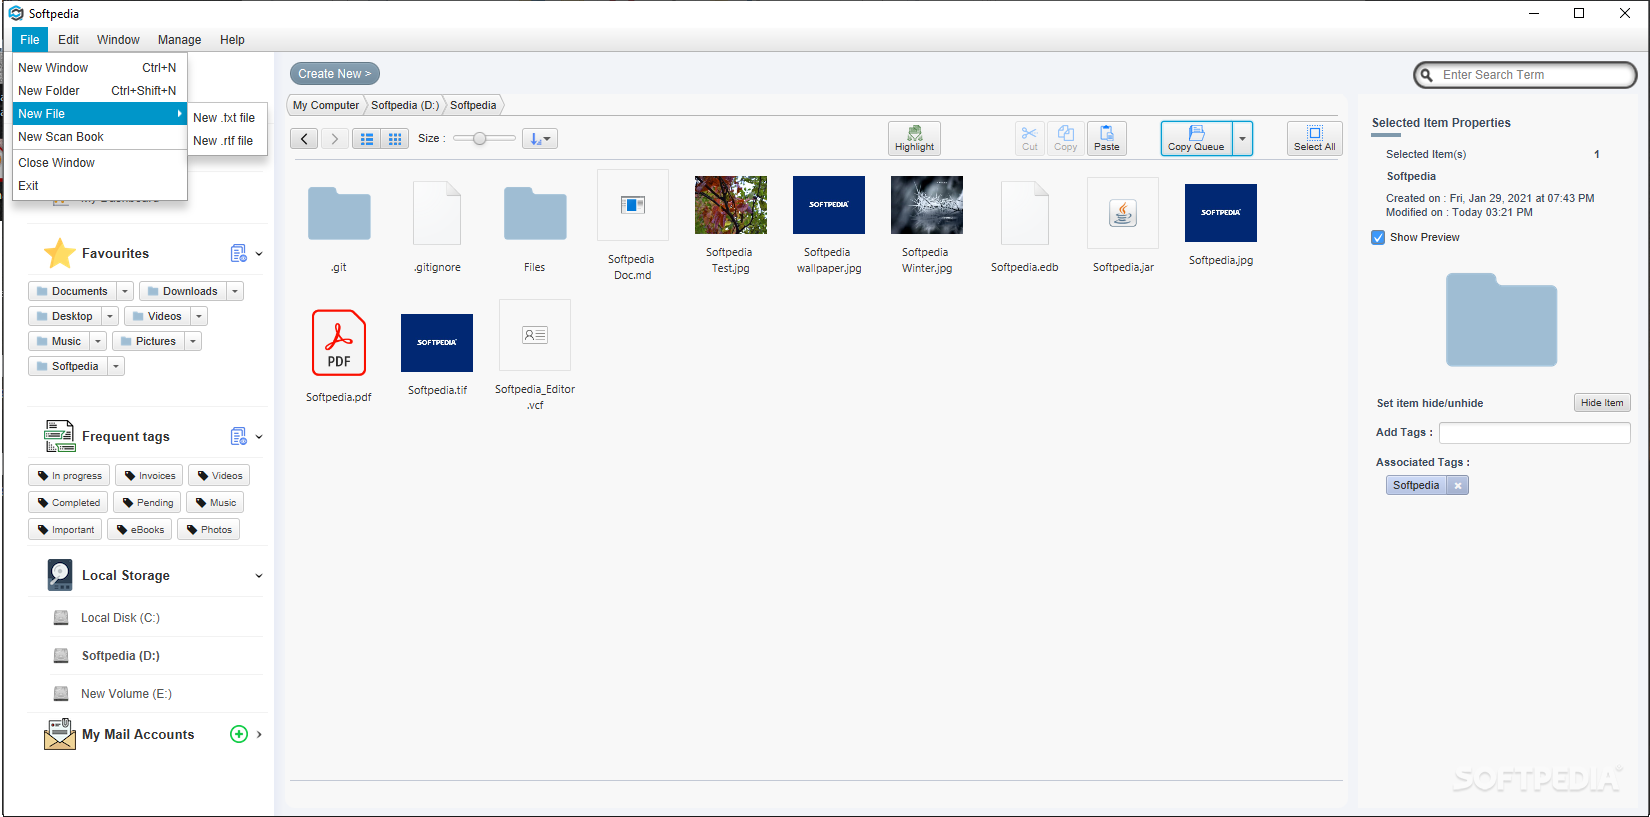Click the Favourites manage list icon
This screenshot has height=817, width=1650.
point(238,254)
